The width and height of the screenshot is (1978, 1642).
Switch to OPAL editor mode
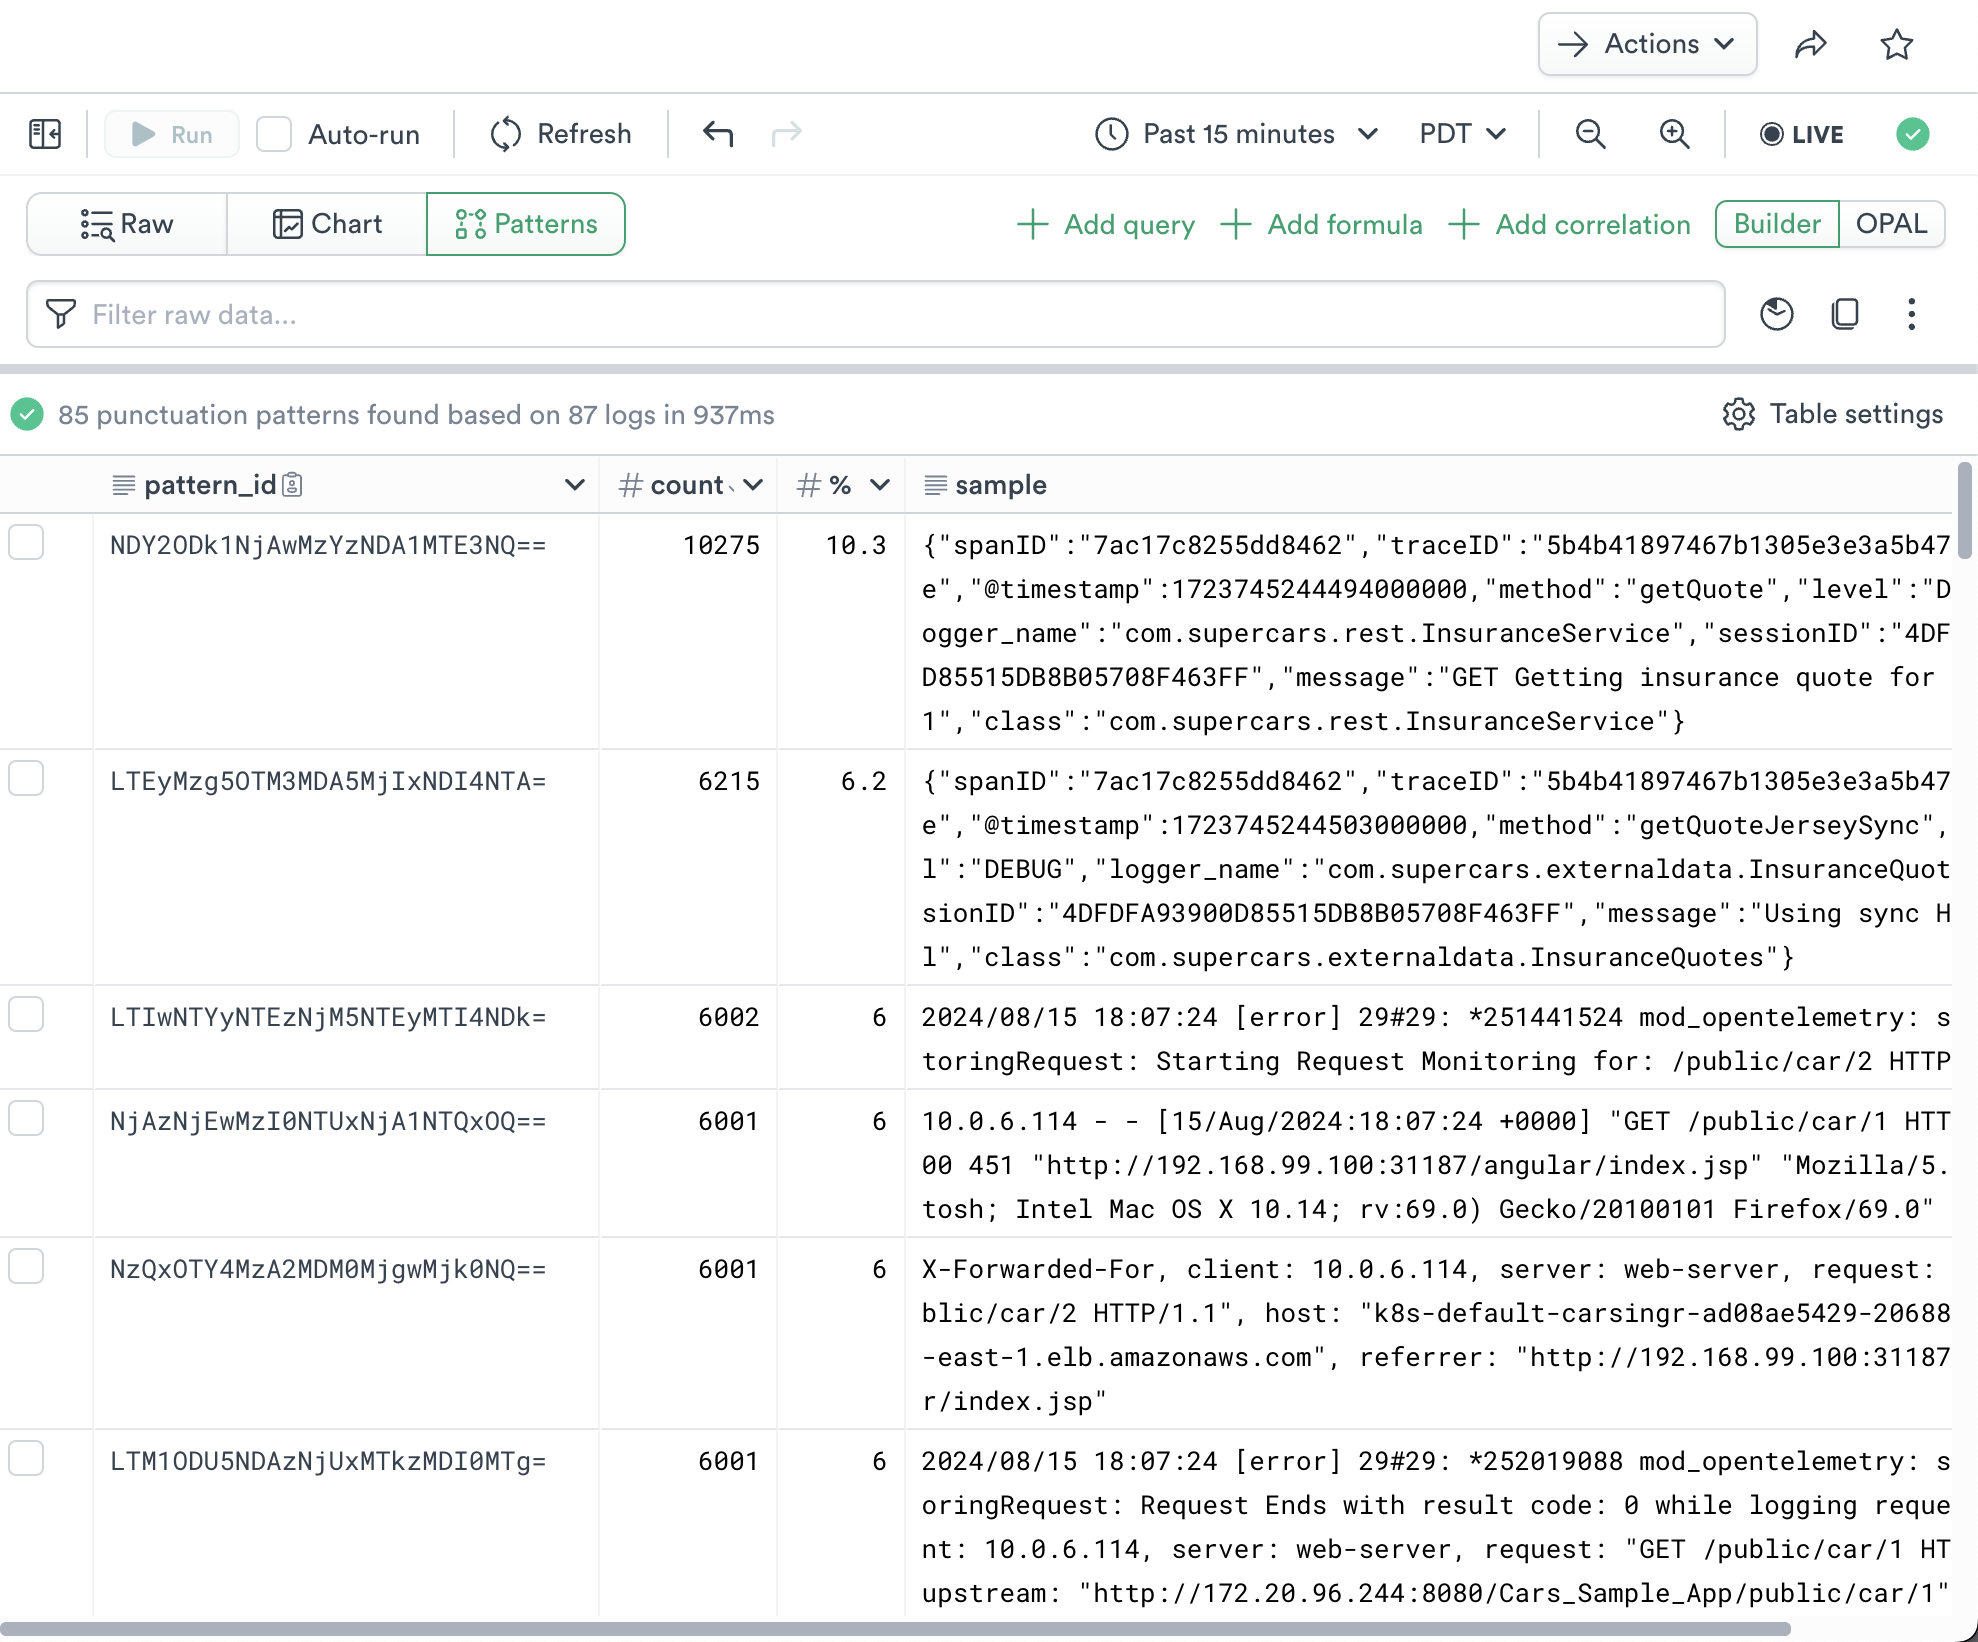[x=1891, y=224]
